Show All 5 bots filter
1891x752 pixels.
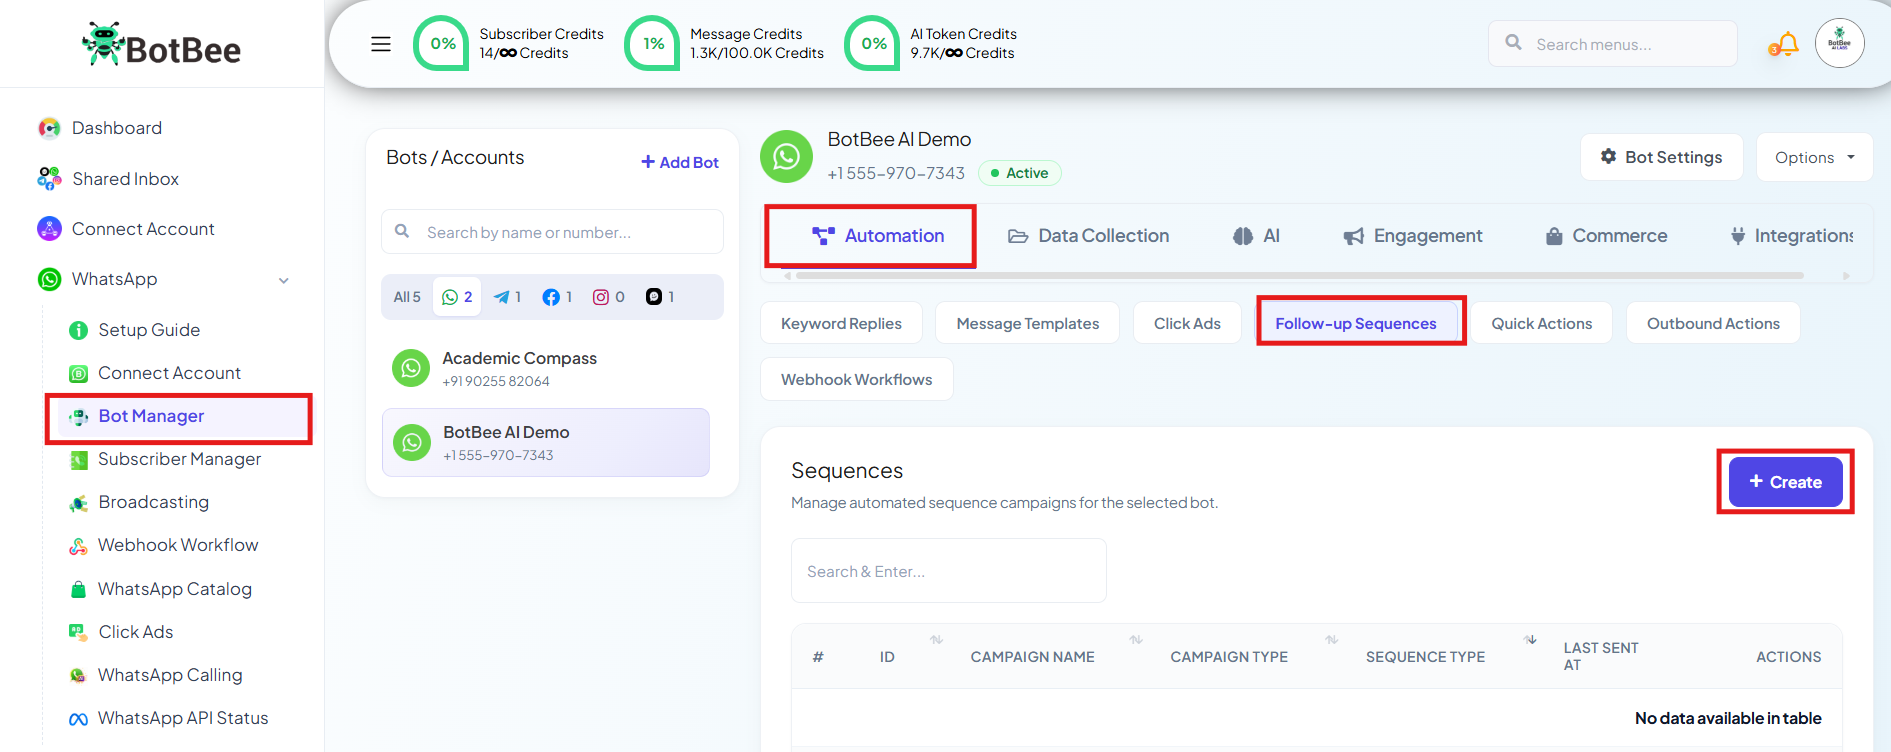(x=407, y=297)
